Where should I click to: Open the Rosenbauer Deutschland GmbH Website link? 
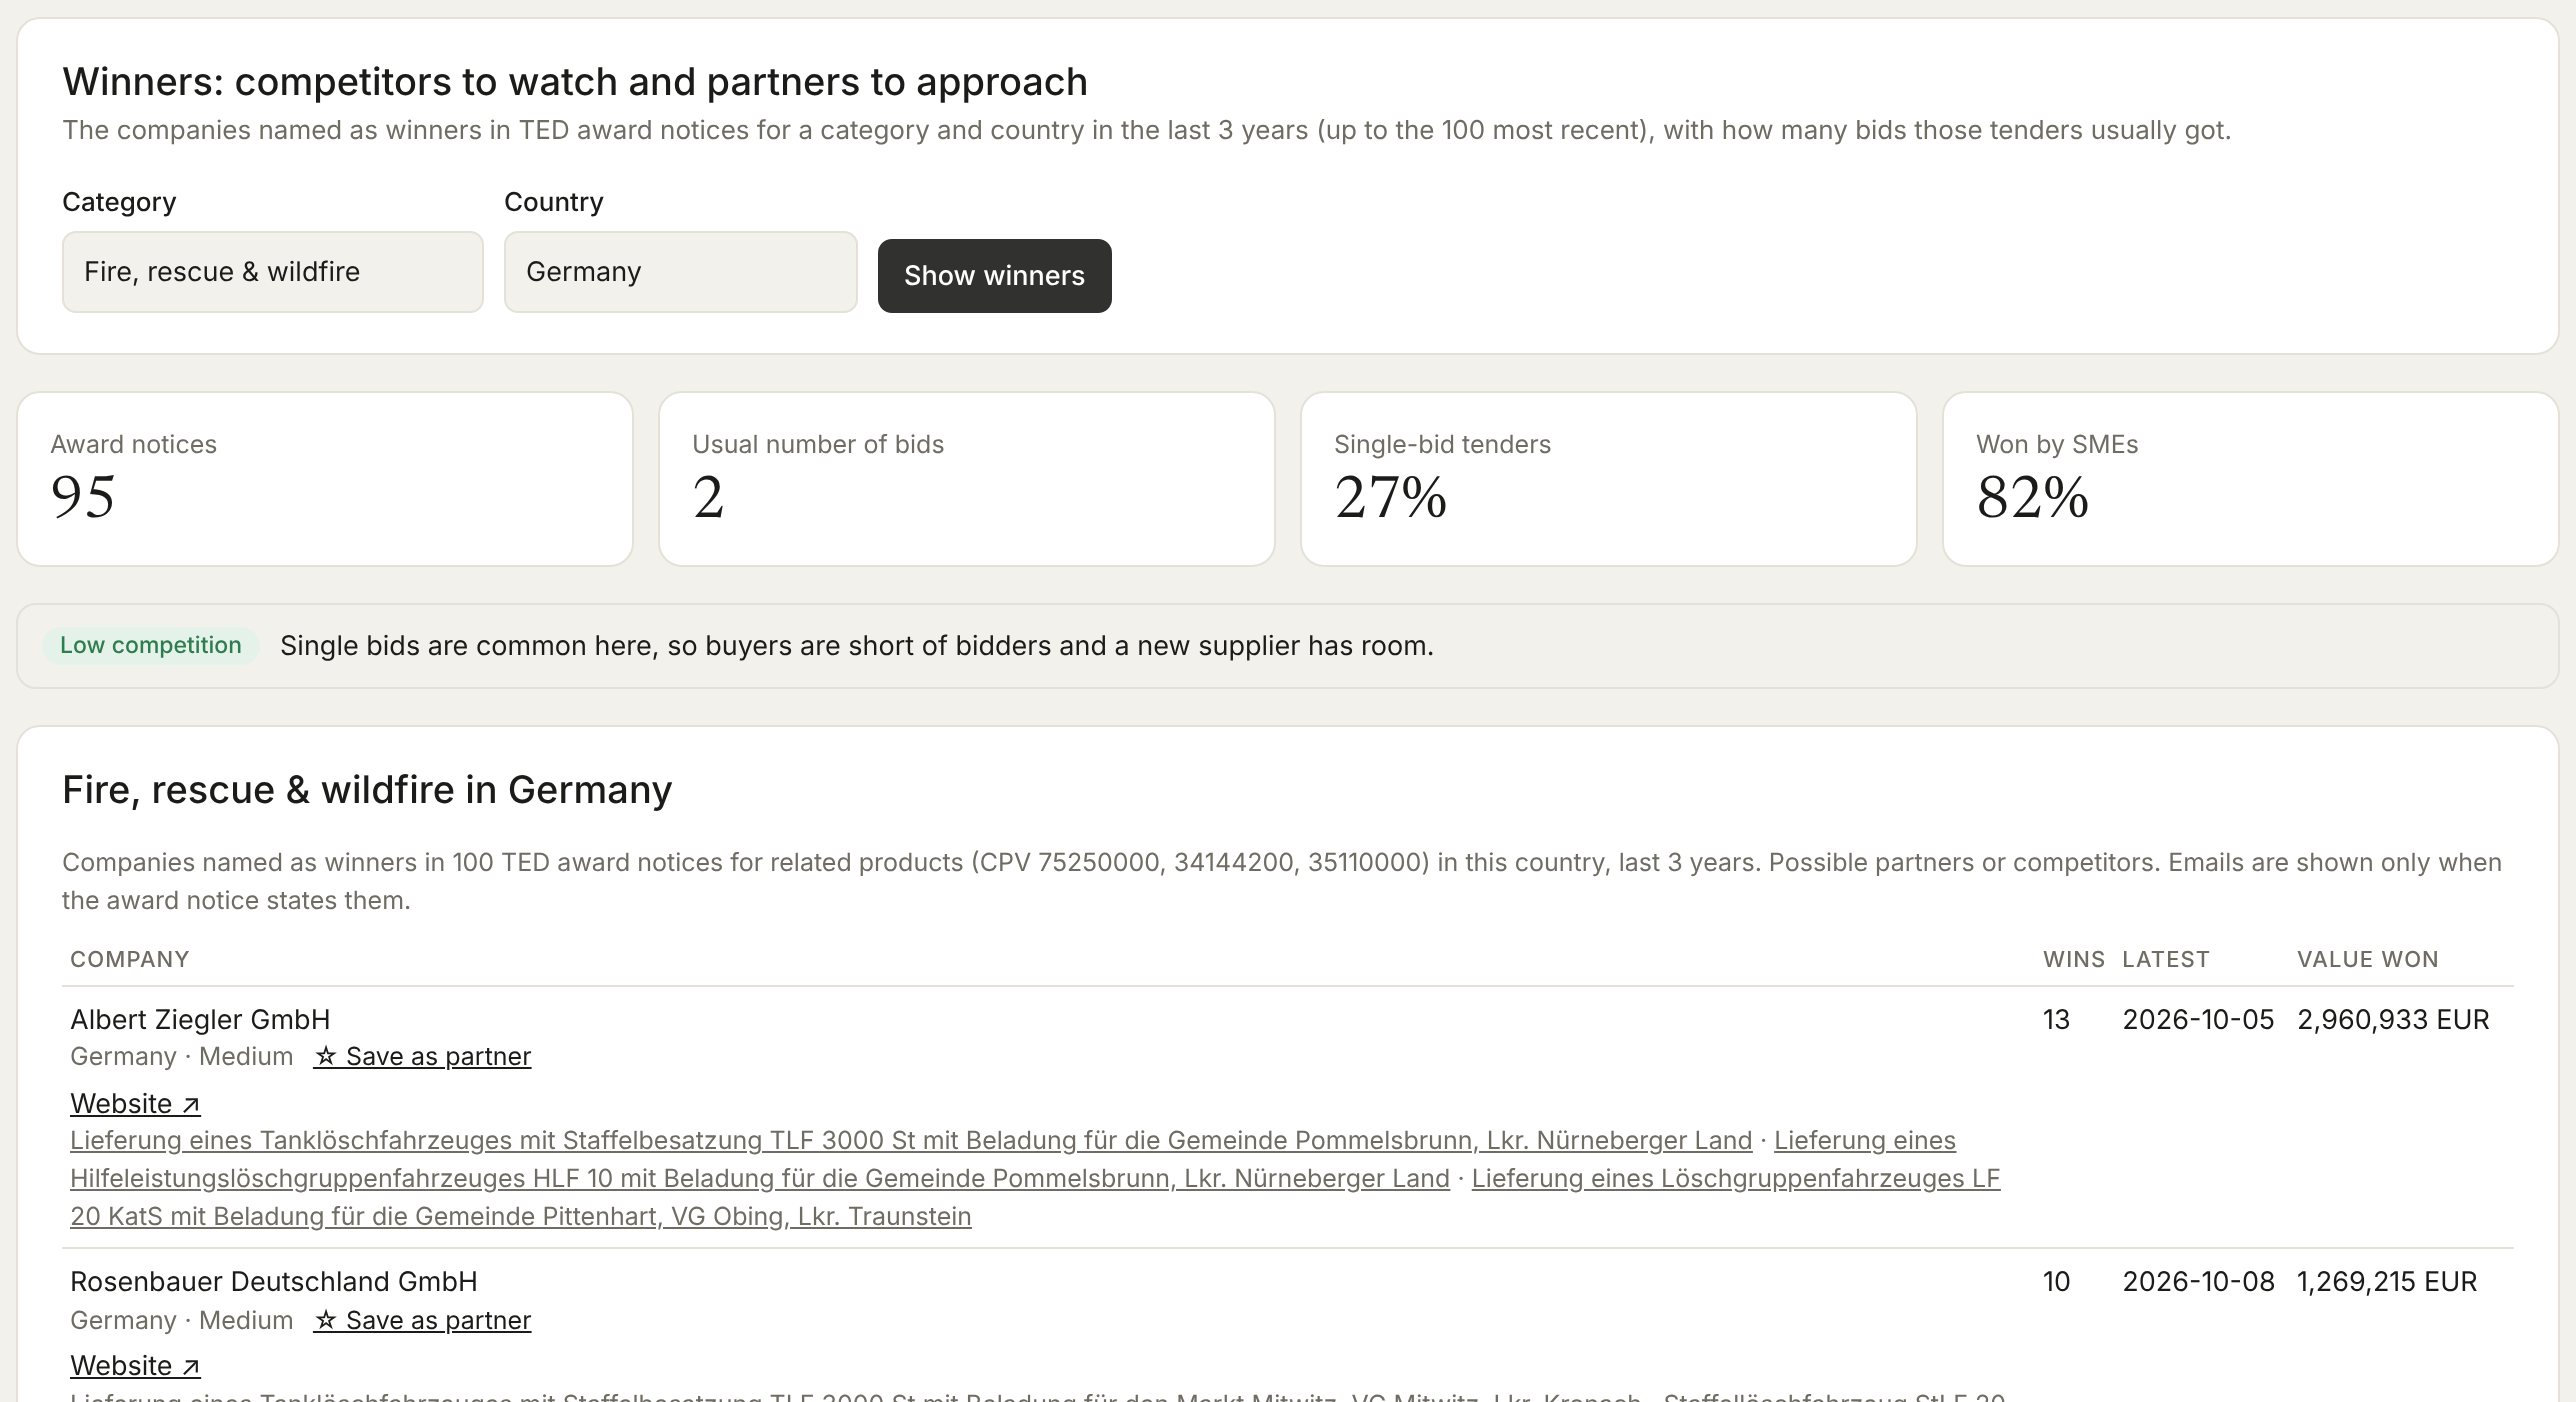click(135, 1366)
